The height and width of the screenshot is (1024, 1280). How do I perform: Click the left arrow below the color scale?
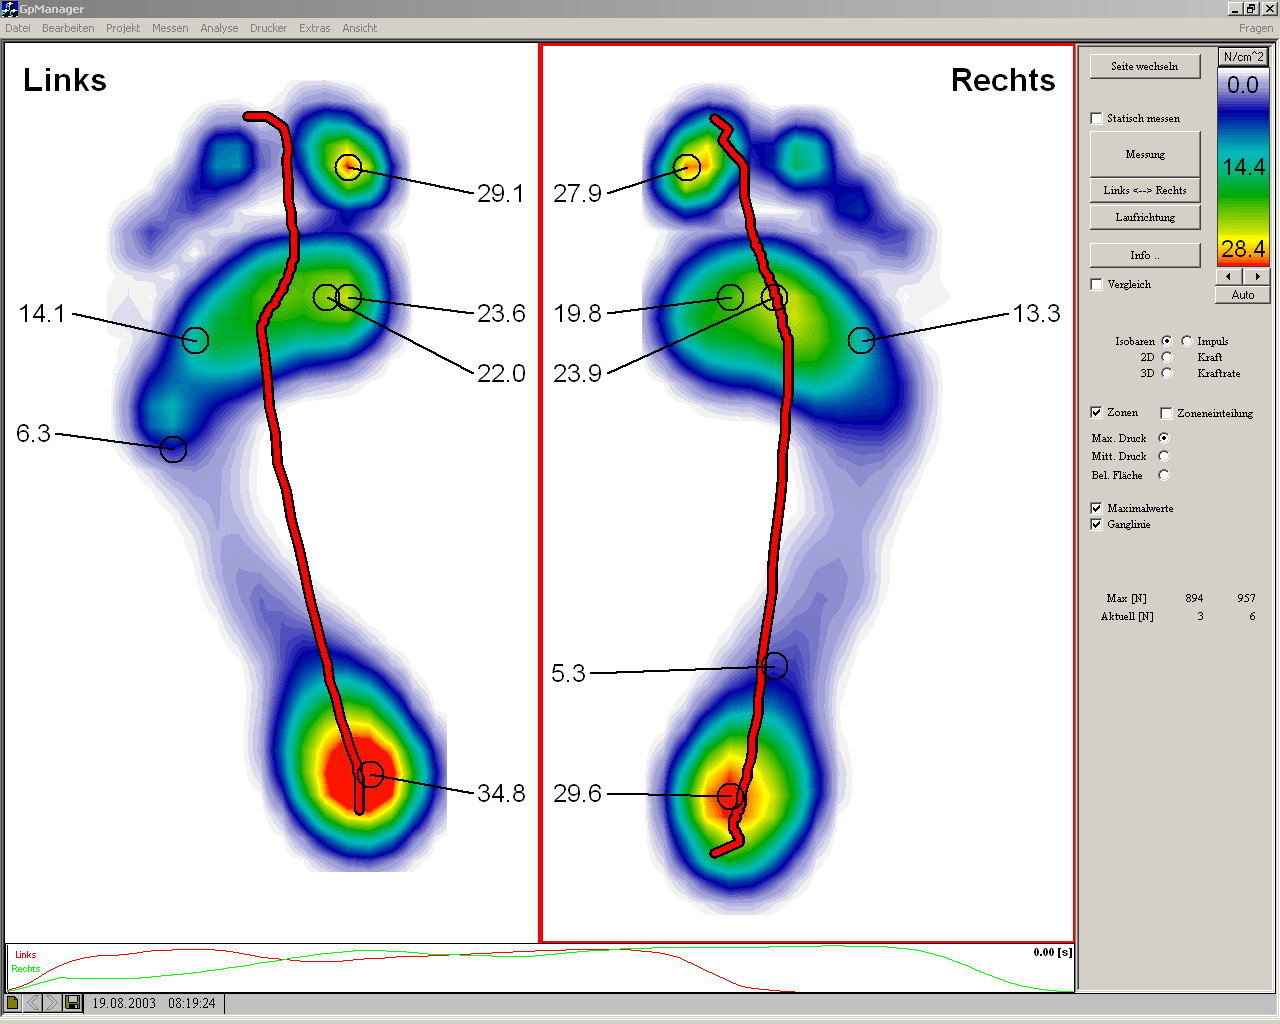[x=1229, y=276]
